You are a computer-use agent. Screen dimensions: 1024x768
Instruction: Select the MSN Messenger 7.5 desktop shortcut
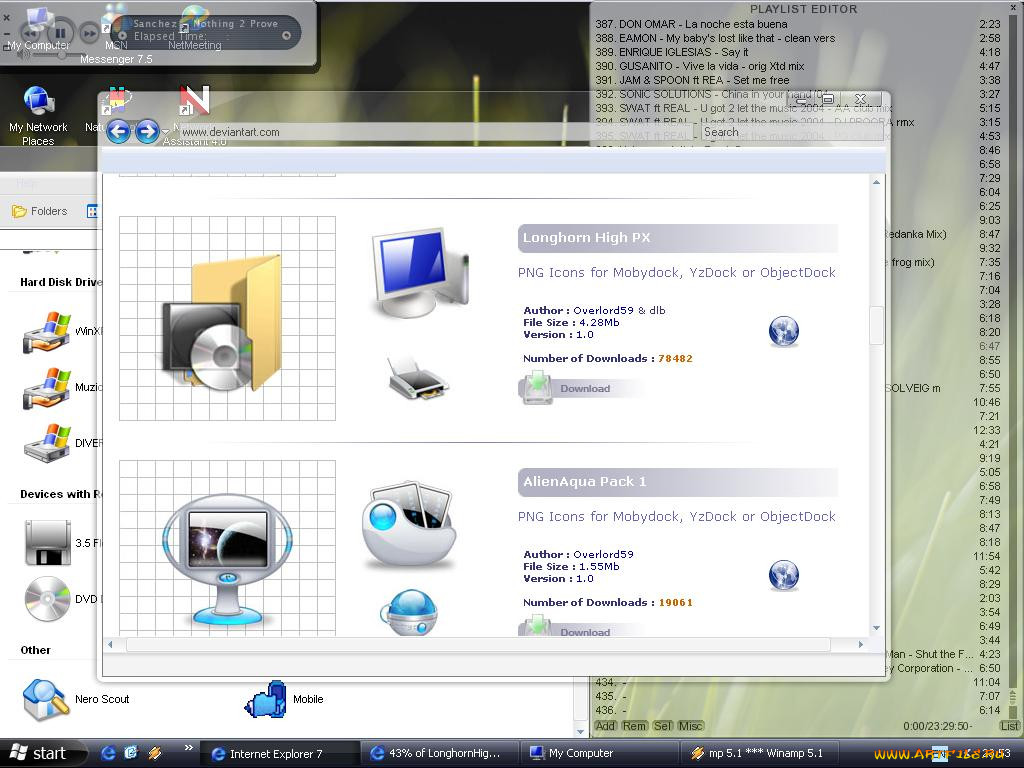[x=116, y=36]
